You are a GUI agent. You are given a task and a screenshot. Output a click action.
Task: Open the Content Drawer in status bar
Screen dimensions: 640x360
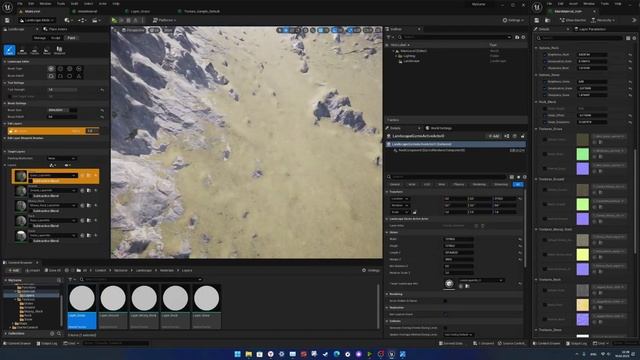coord(17,343)
